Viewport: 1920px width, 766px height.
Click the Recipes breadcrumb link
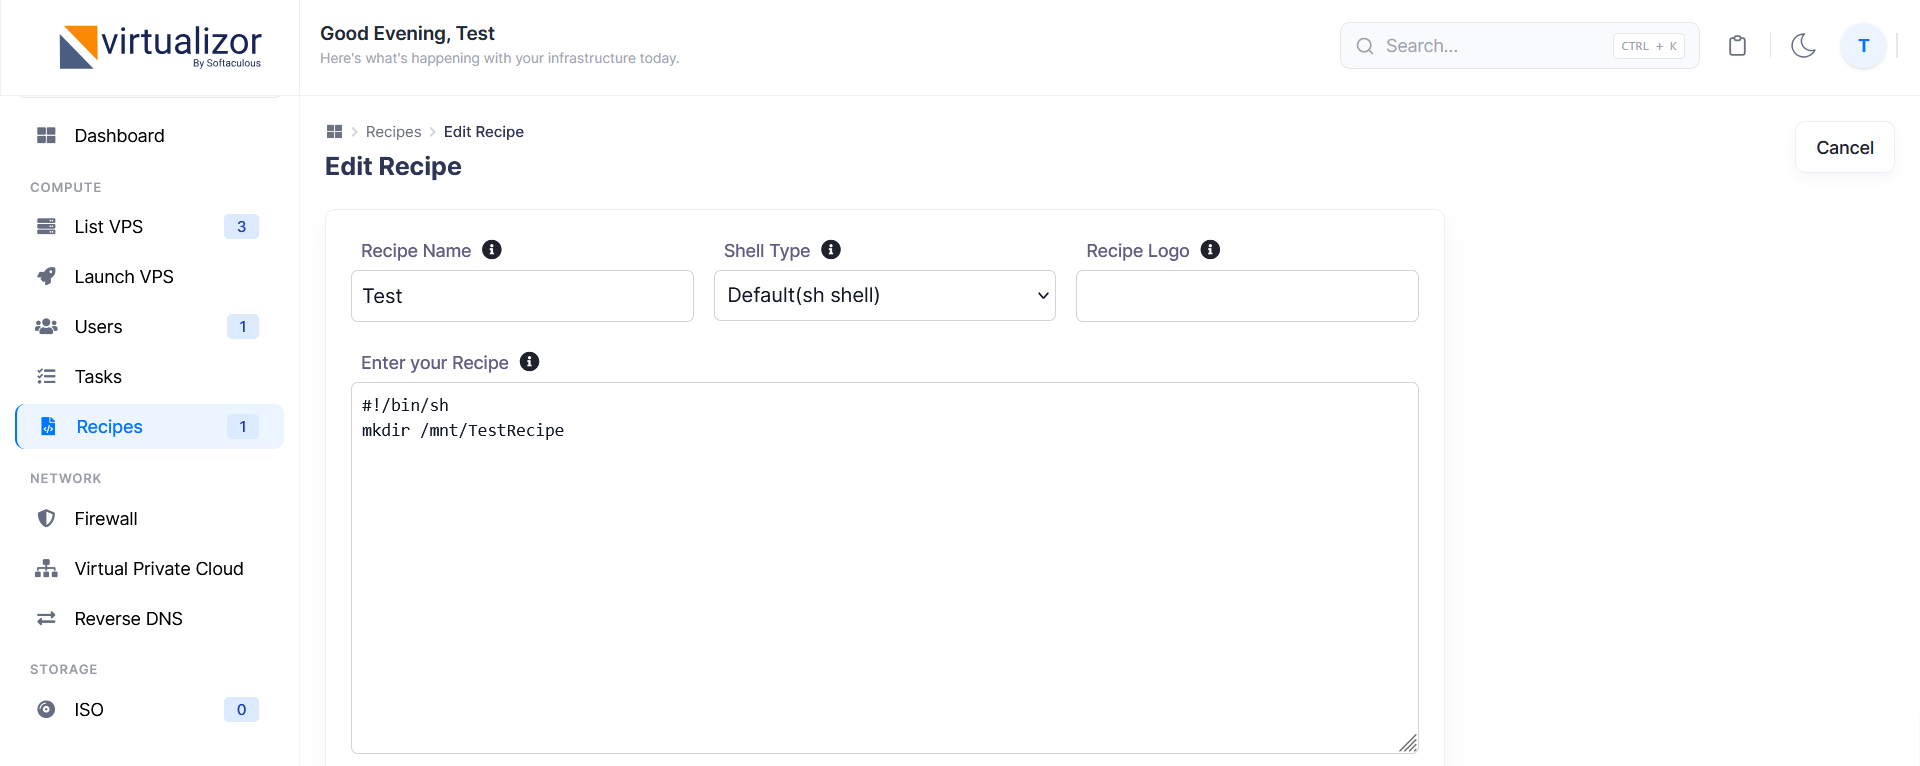(x=393, y=132)
